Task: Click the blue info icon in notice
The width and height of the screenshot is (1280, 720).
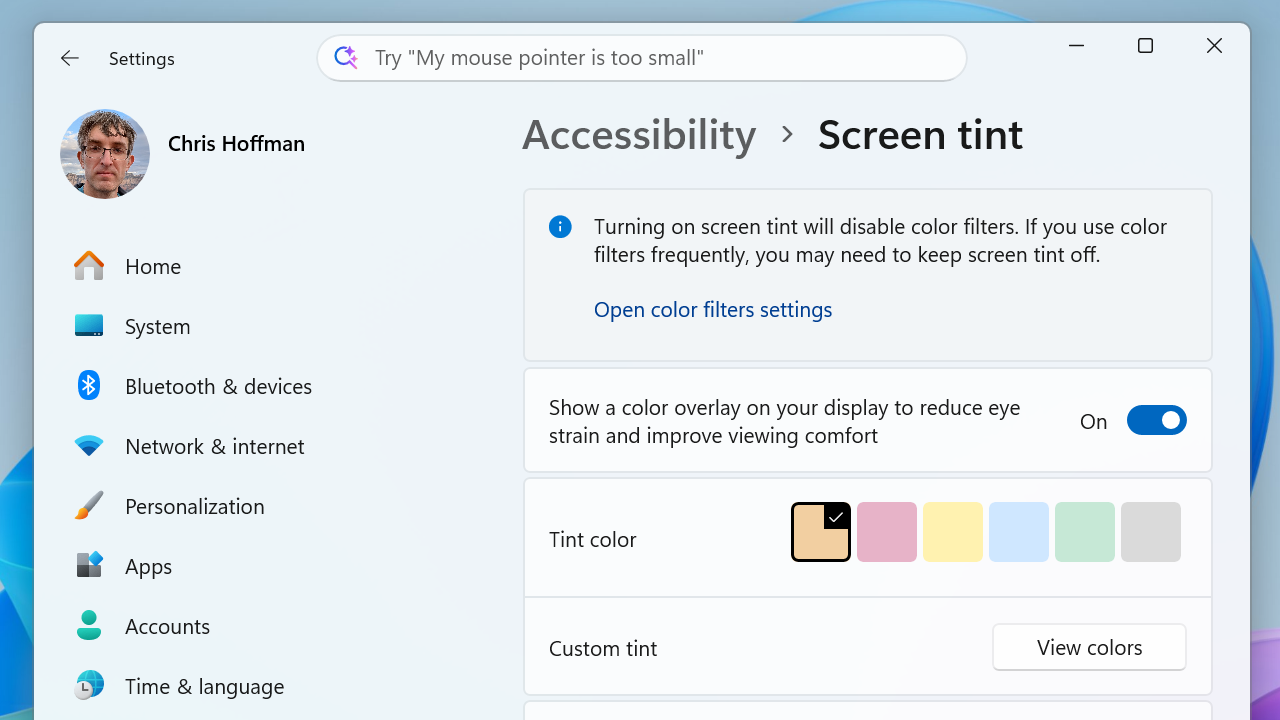Action: point(560,227)
